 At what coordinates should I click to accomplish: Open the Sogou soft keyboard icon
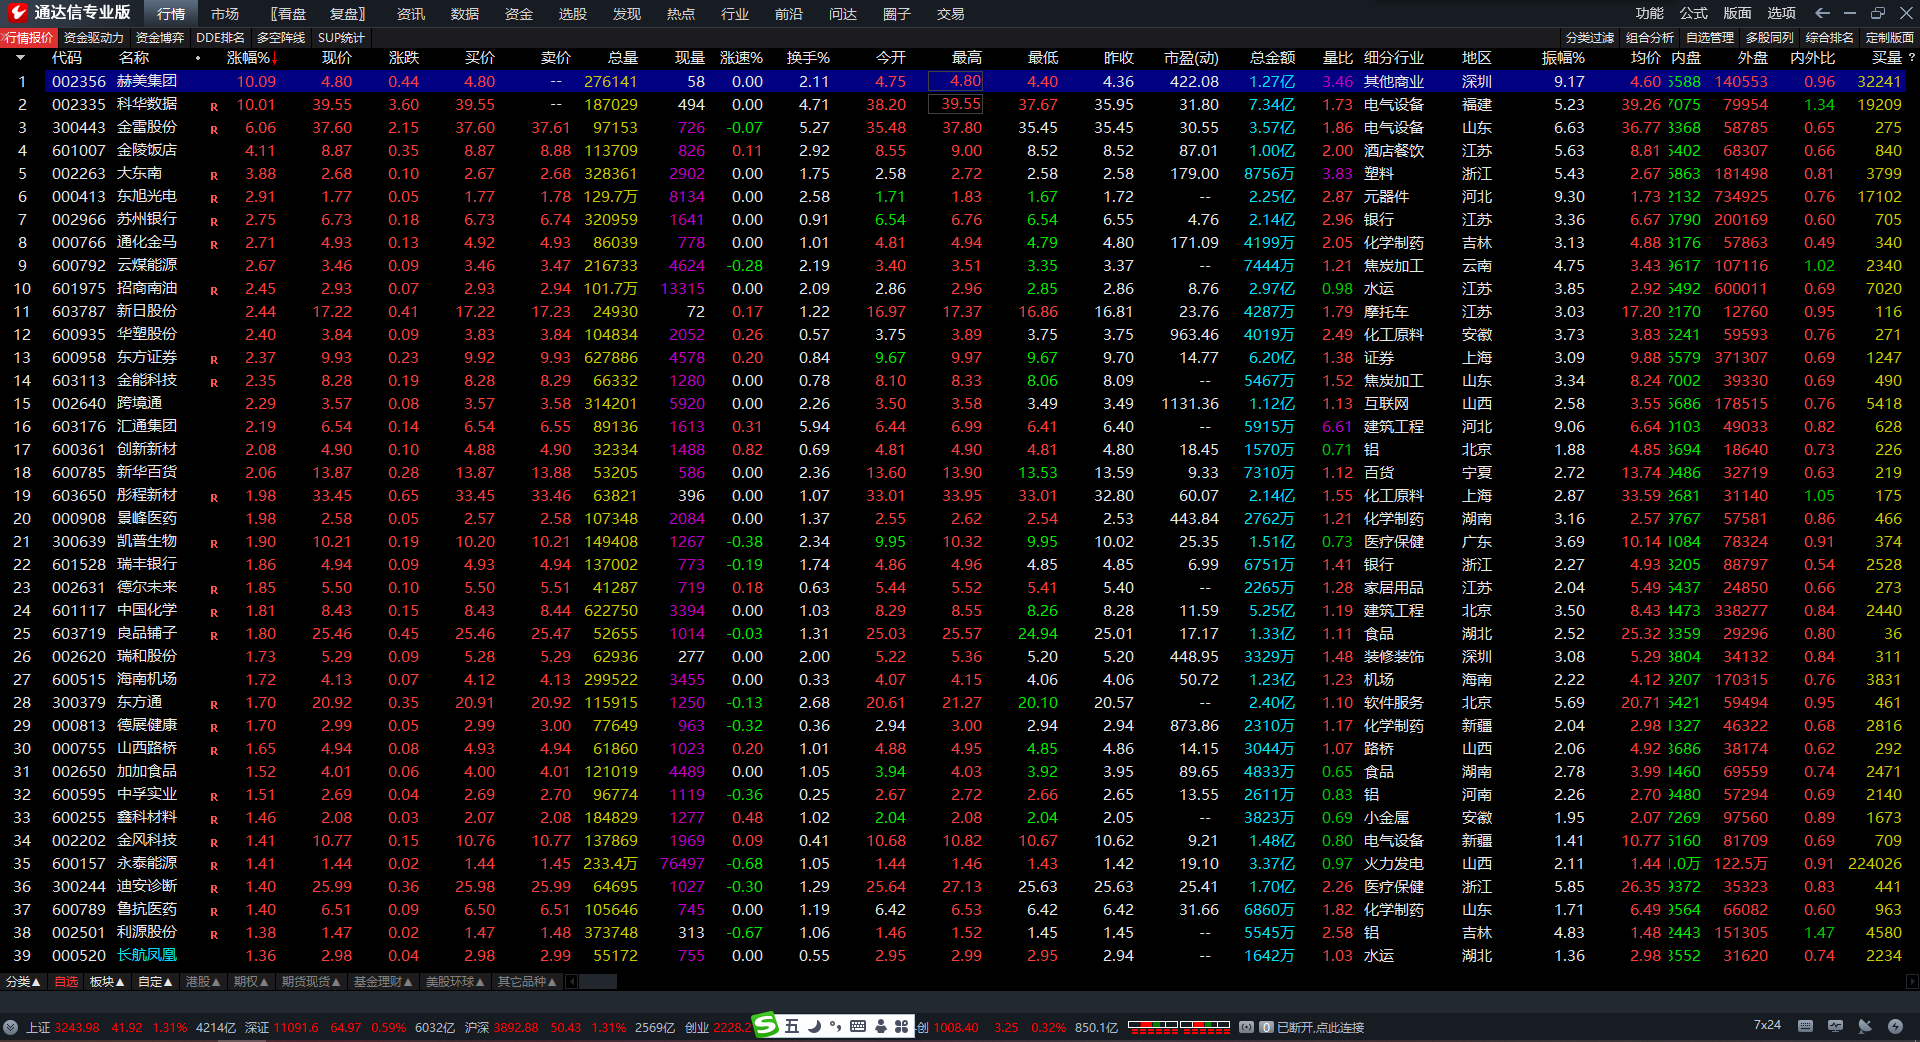858,1026
